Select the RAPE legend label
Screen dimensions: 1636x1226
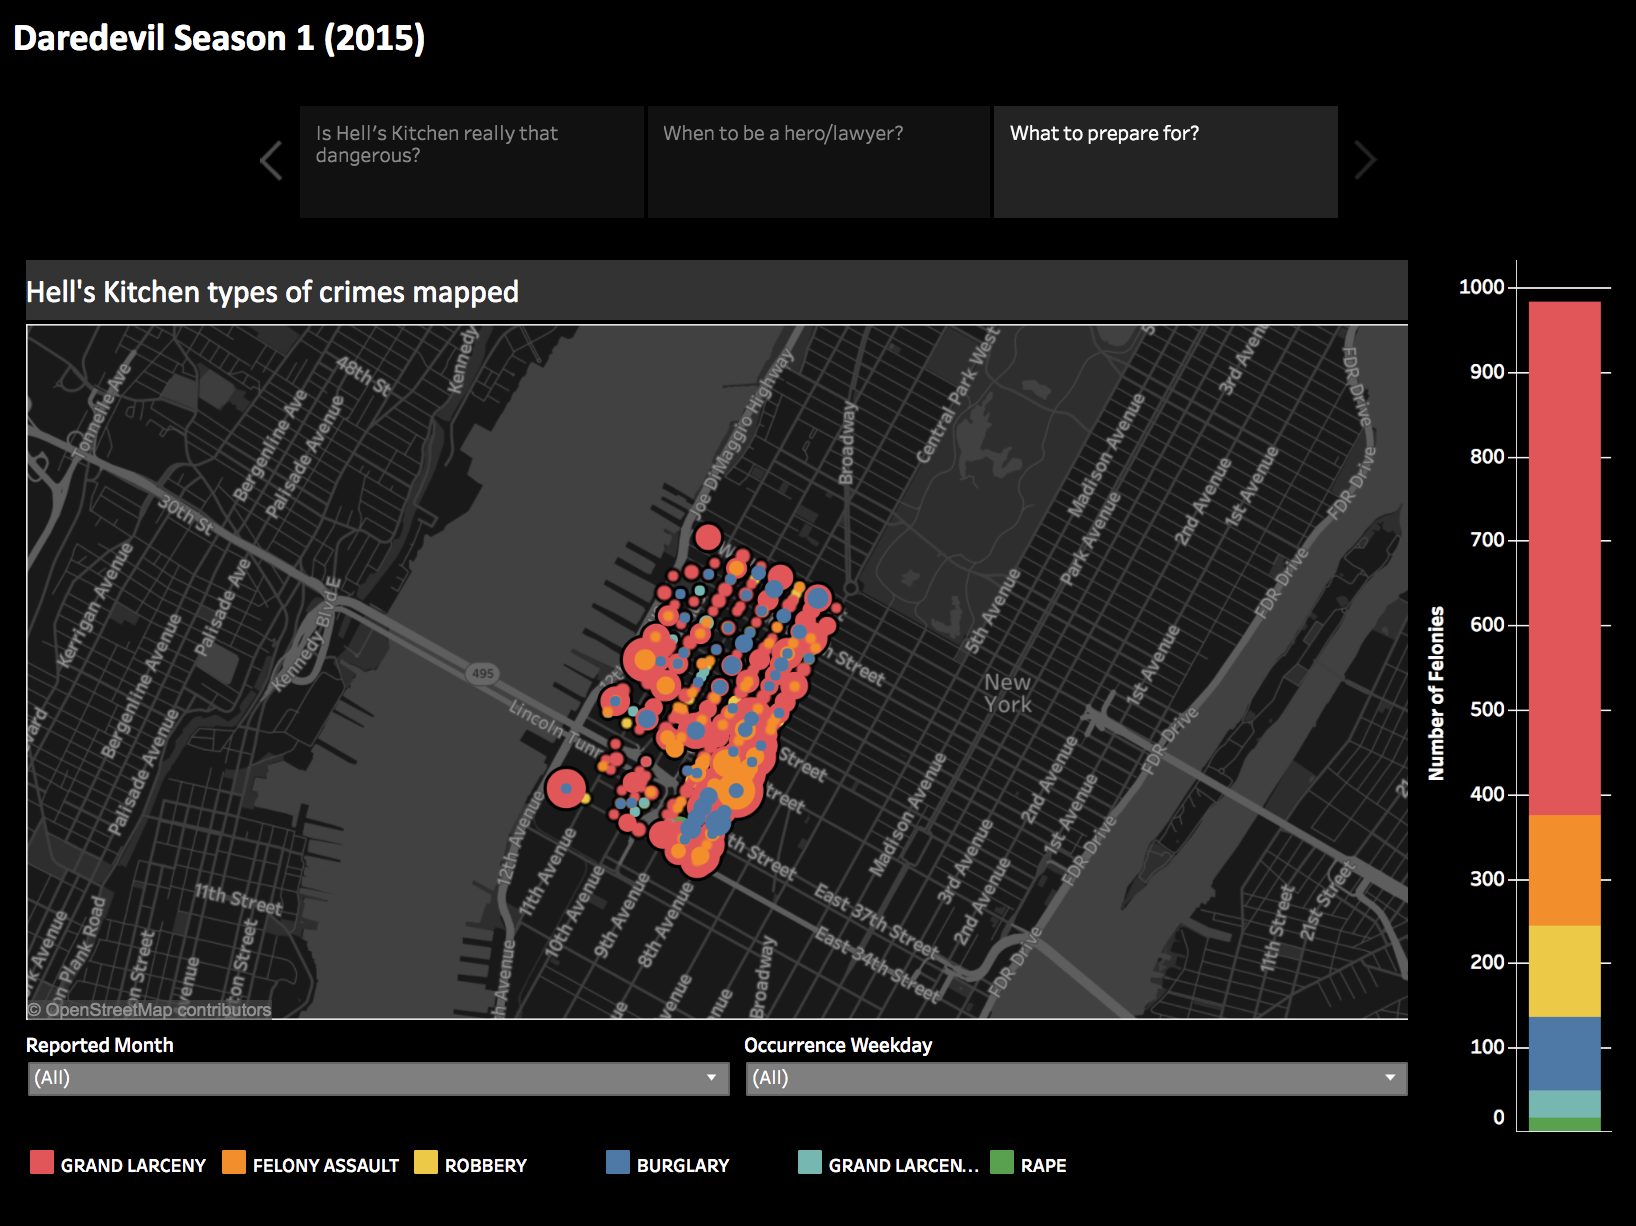(1044, 1166)
